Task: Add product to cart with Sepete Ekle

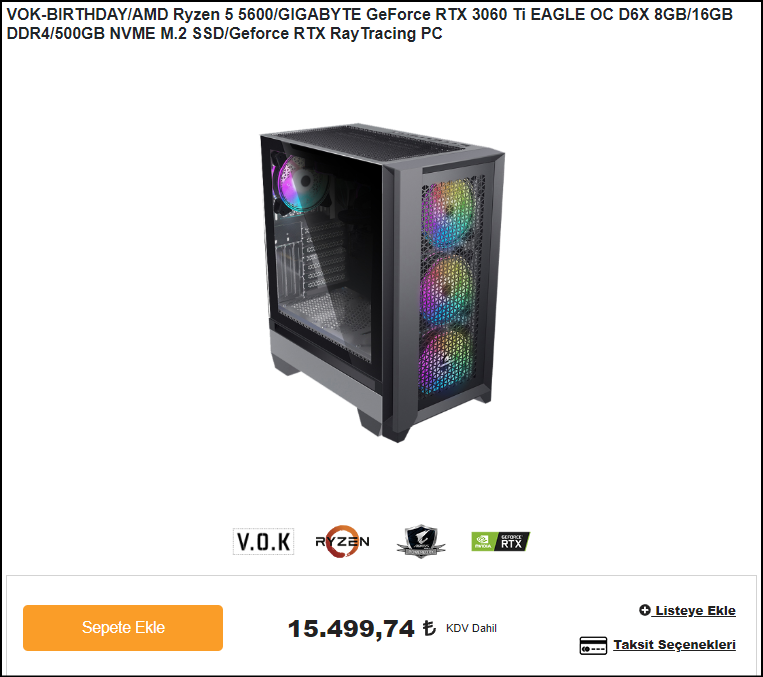Action: pyautogui.click(x=123, y=628)
